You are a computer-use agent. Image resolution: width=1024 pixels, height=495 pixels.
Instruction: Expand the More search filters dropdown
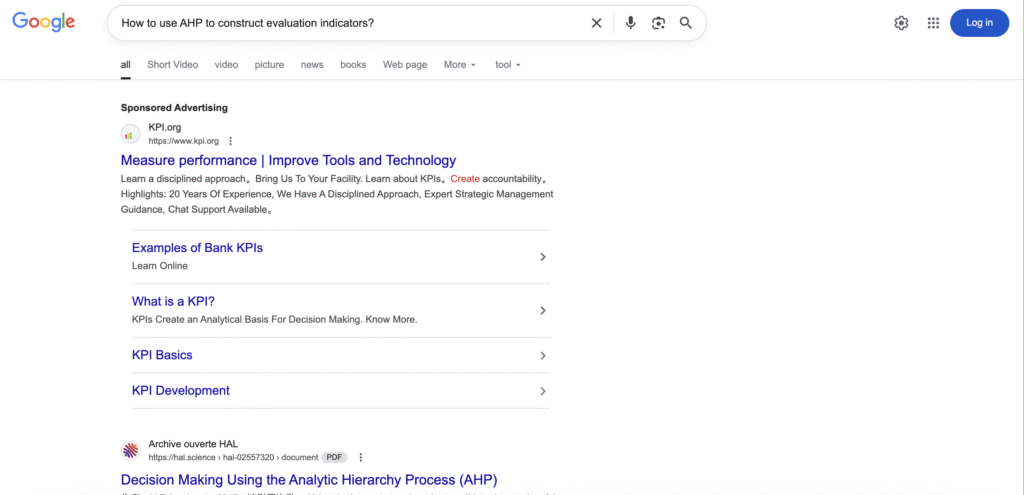[x=460, y=65]
